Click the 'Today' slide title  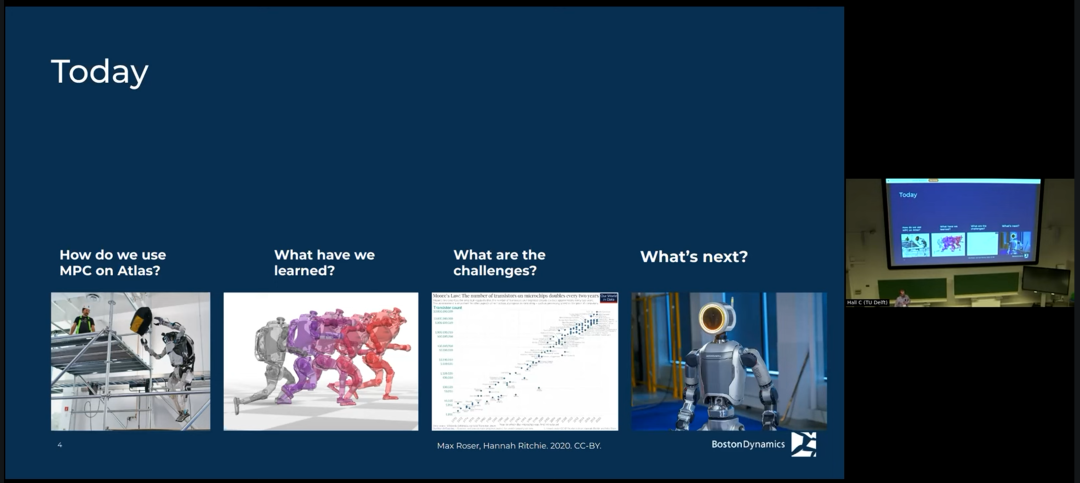pyautogui.click(x=100, y=72)
